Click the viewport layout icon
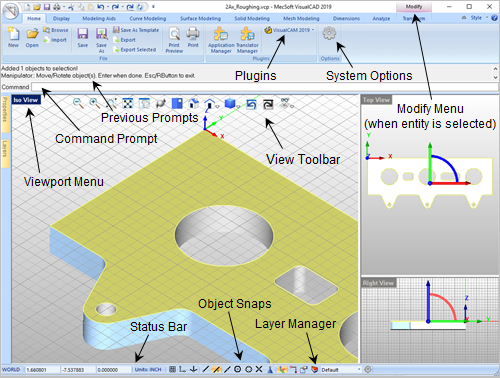Viewport: 500px width, 378px height. 177,103
